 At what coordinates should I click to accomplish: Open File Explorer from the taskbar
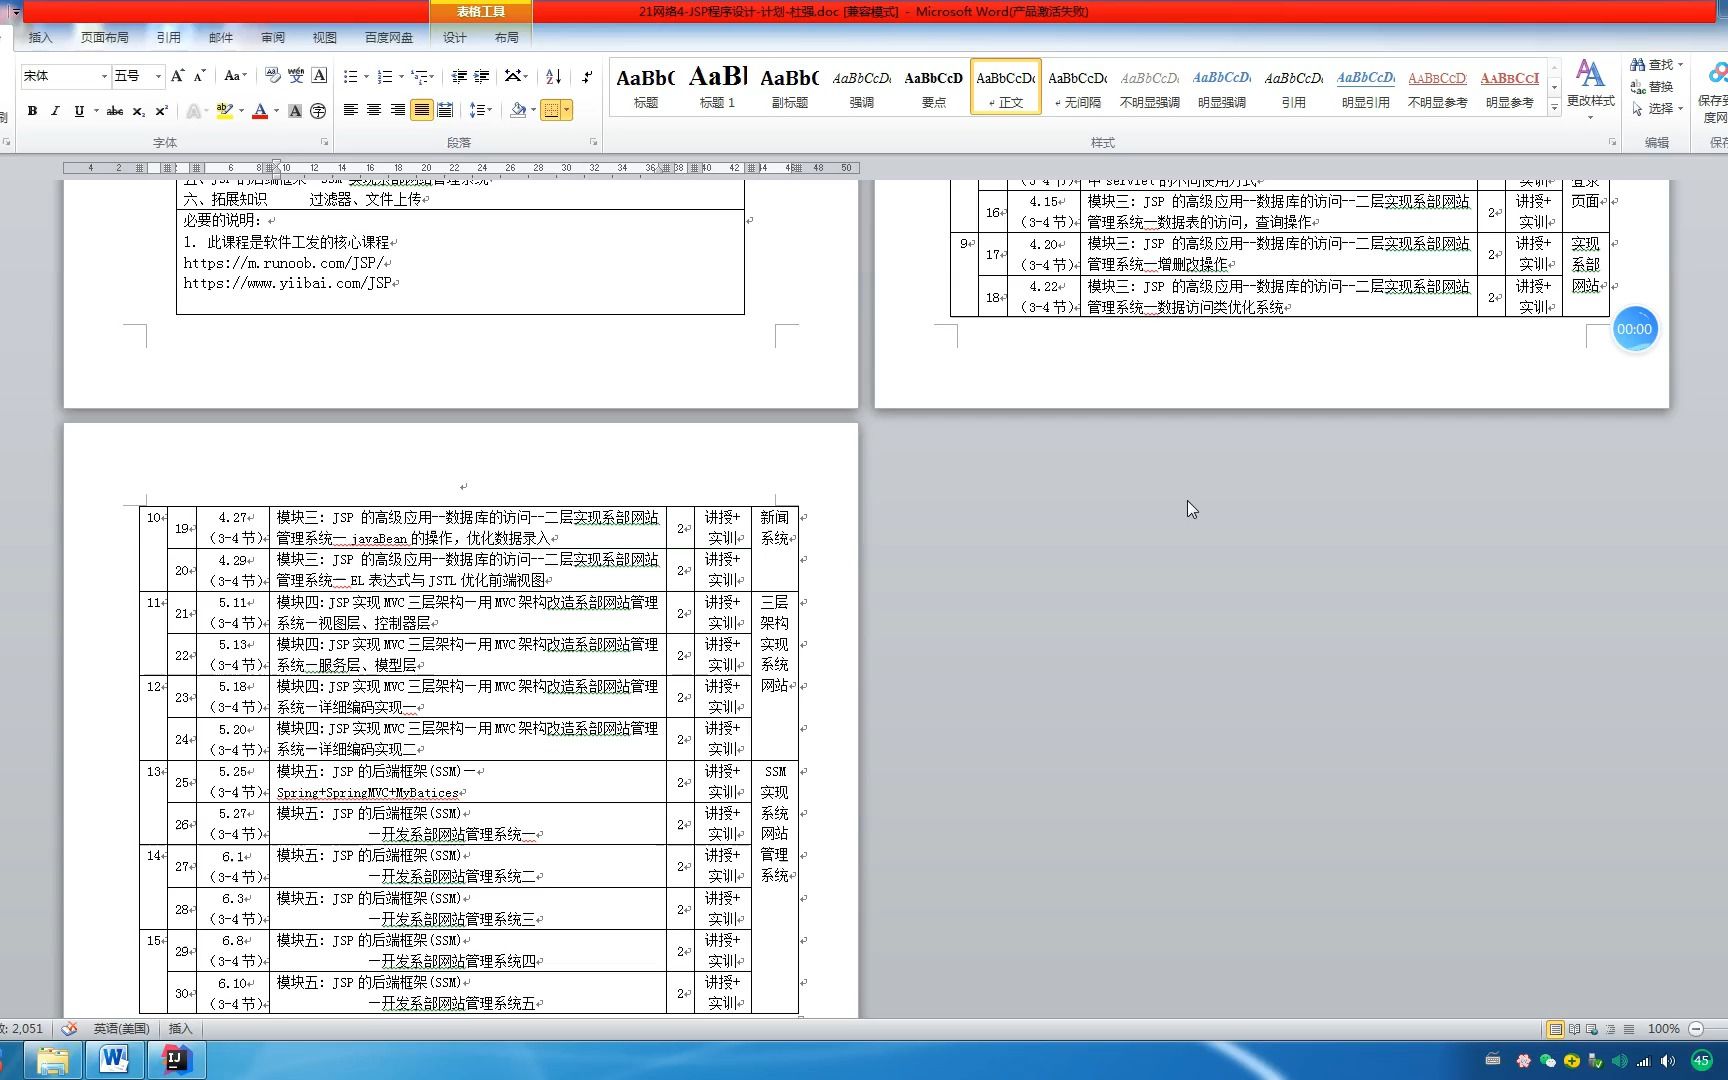point(53,1059)
